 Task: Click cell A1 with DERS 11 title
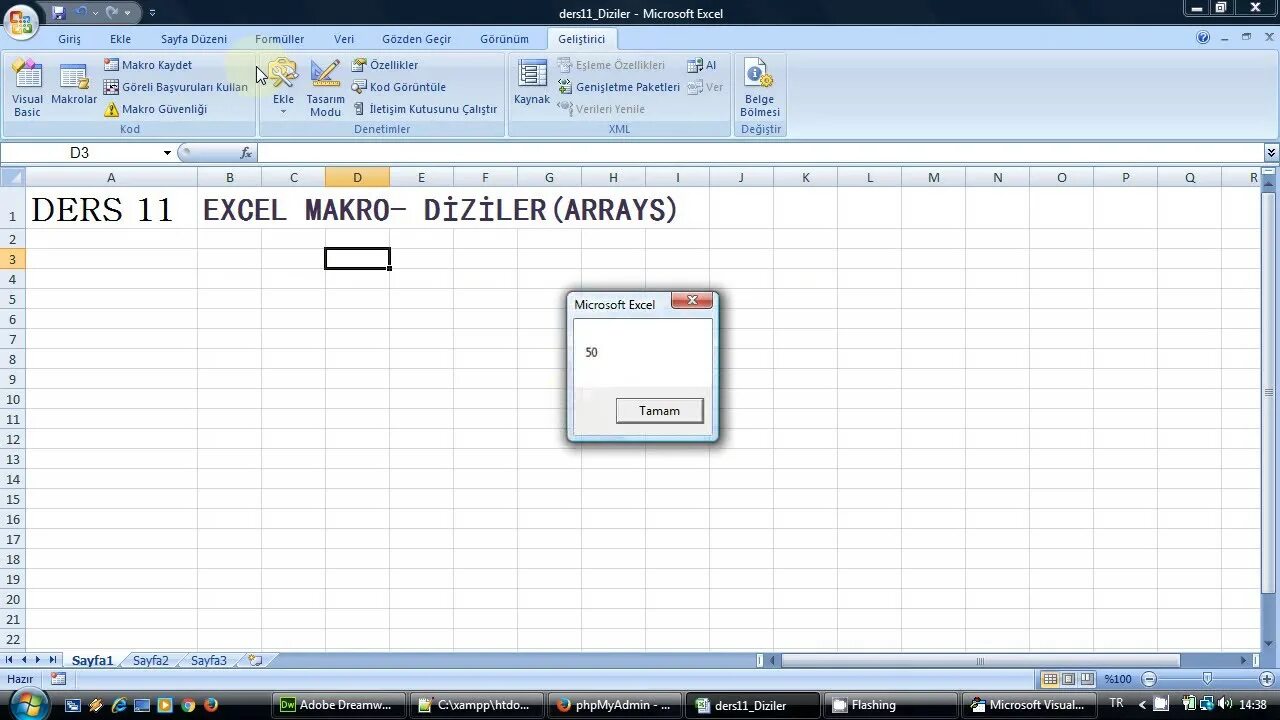pos(111,210)
